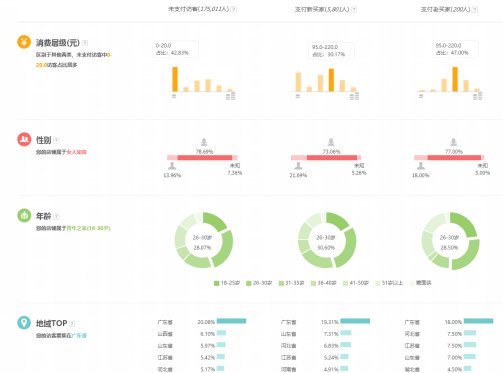Click the teal 广东省 link under 地域TOP
The width and height of the screenshot is (503, 373).
[79, 335]
